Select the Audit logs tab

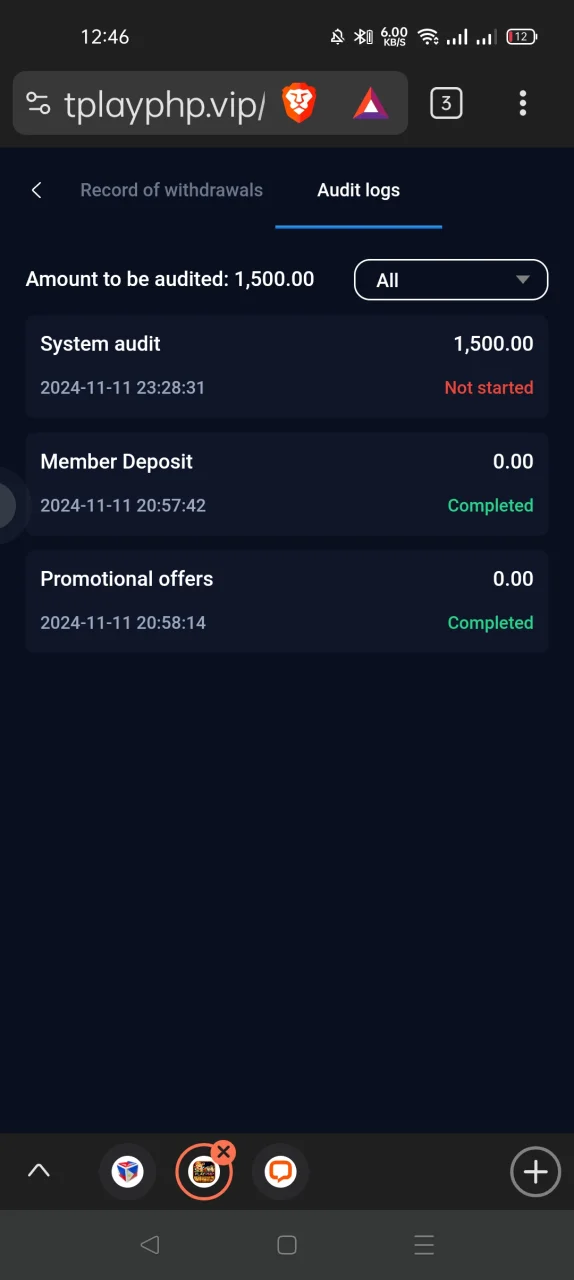point(358,190)
